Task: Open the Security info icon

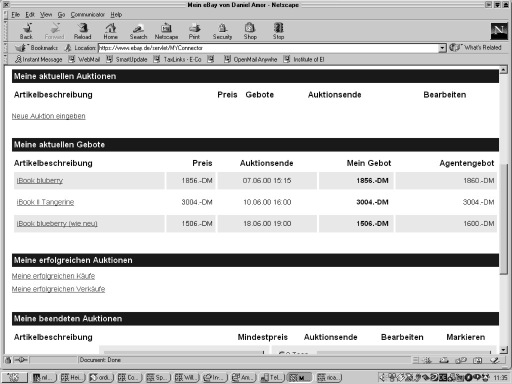Action: (222, 31)
